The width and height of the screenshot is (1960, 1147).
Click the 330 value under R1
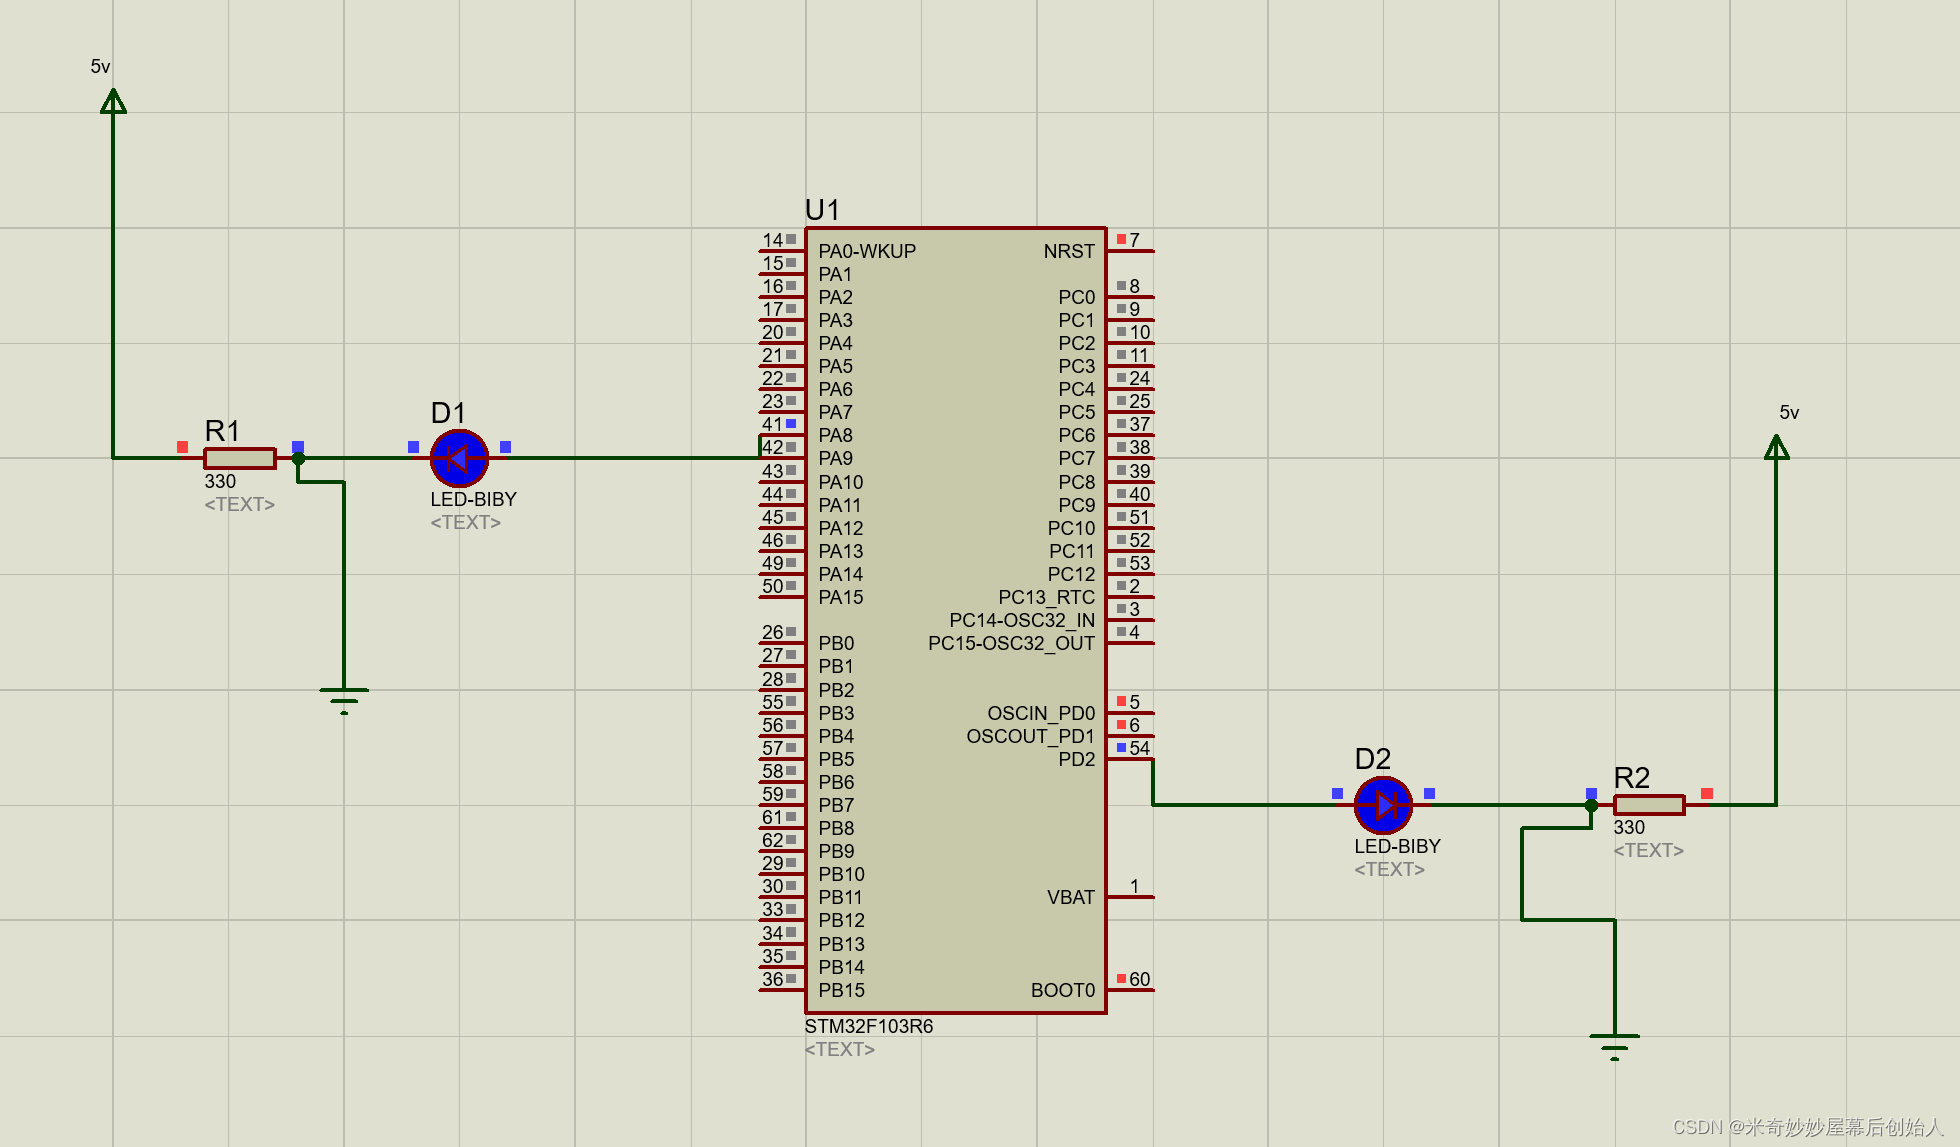[220, 481]
